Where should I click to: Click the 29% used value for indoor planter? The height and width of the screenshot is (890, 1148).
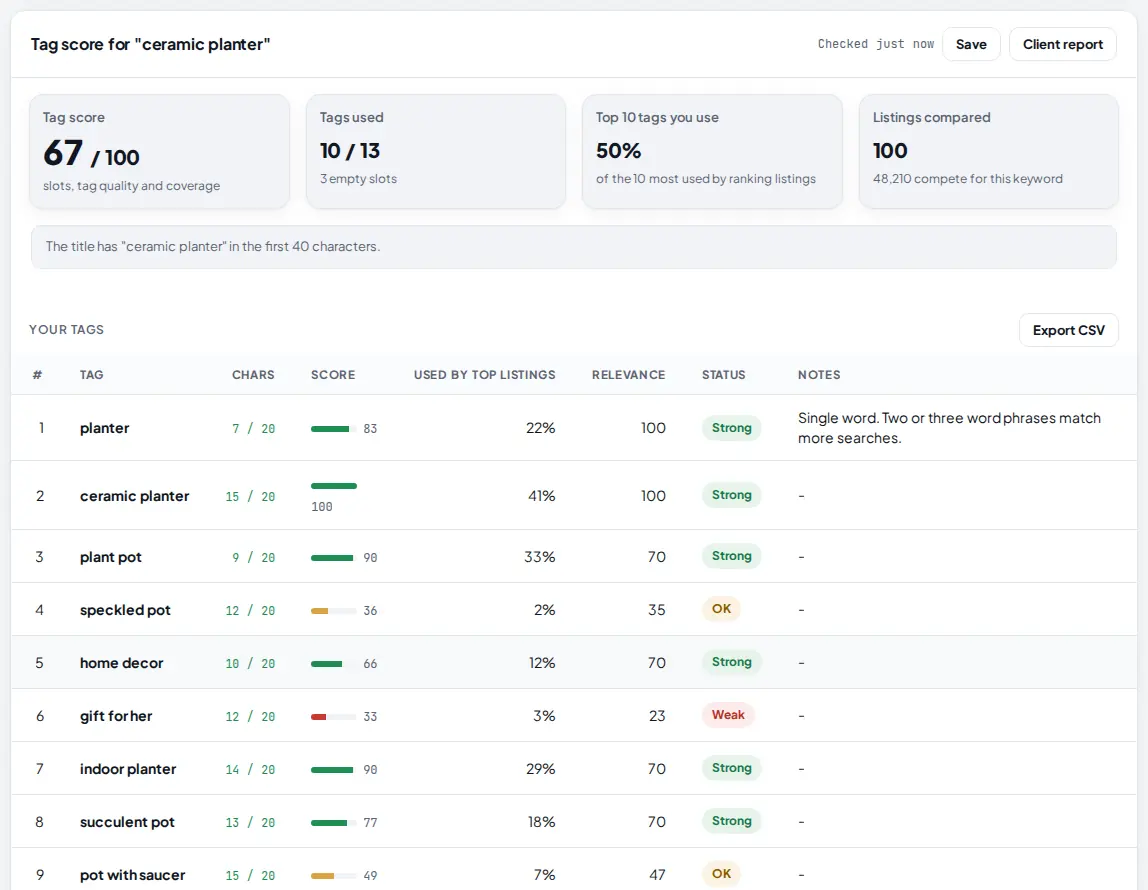pos(540,769)
